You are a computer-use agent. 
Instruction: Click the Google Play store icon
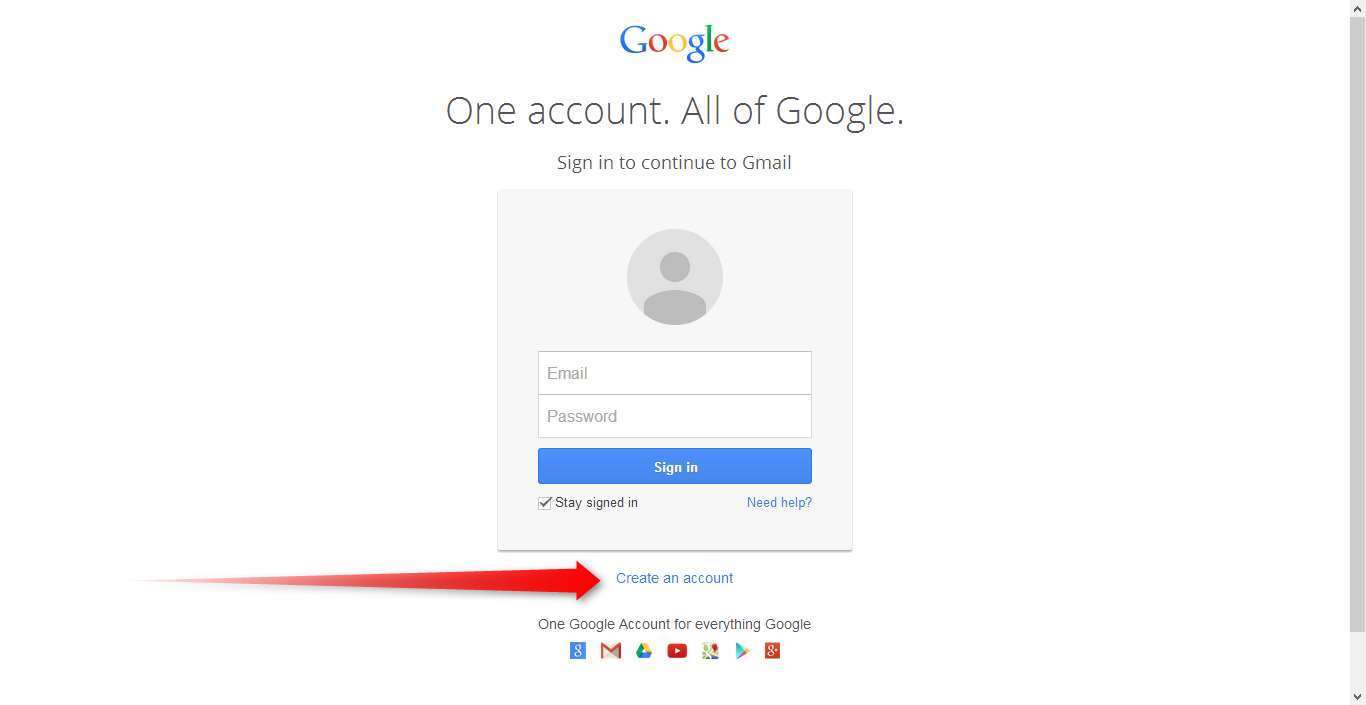coord(742,651)
